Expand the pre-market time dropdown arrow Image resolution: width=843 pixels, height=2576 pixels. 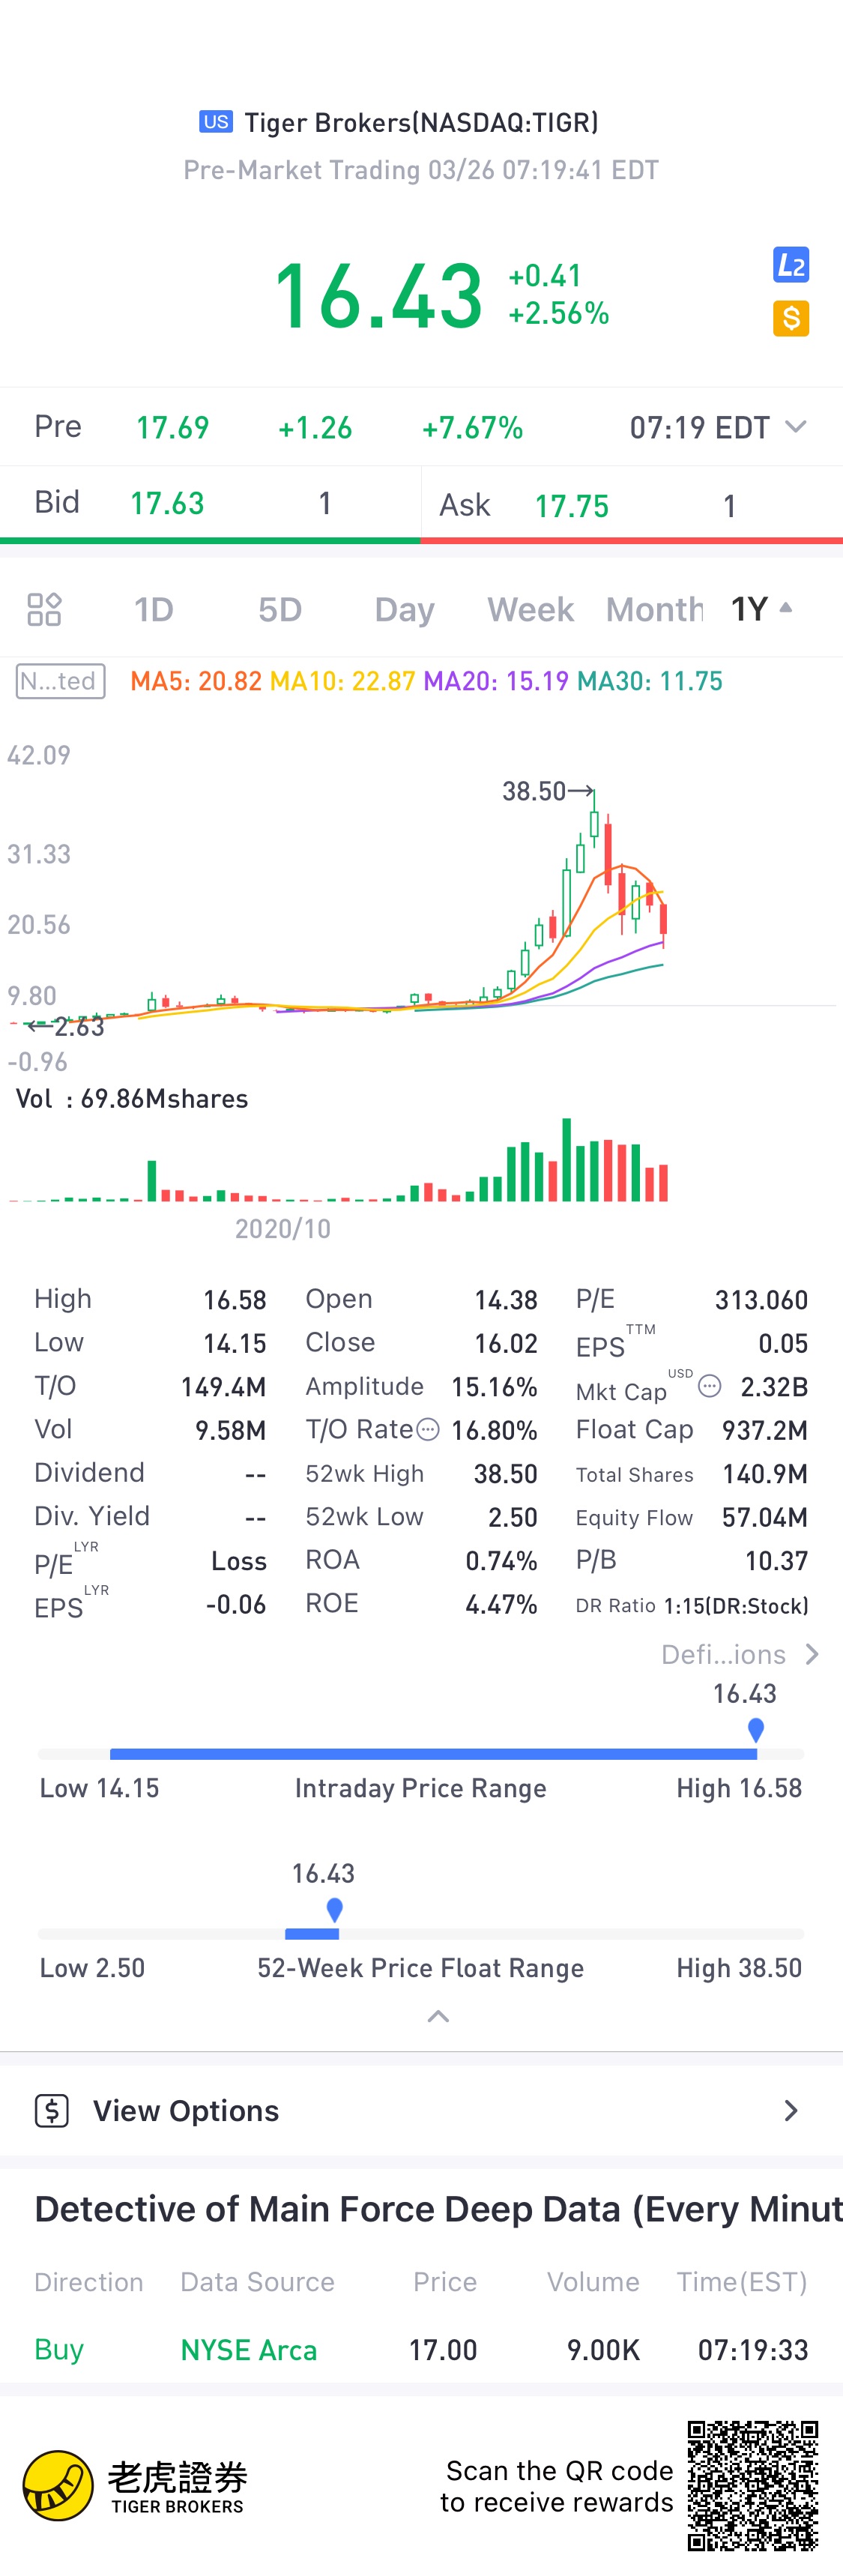tap(796, 427)
